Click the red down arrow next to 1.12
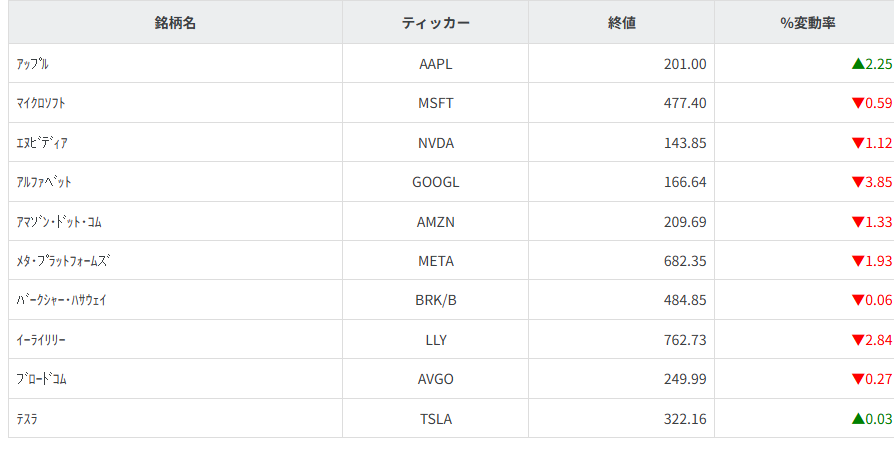The width and height of the screenshot is (894, 453). tap(857, 143)
